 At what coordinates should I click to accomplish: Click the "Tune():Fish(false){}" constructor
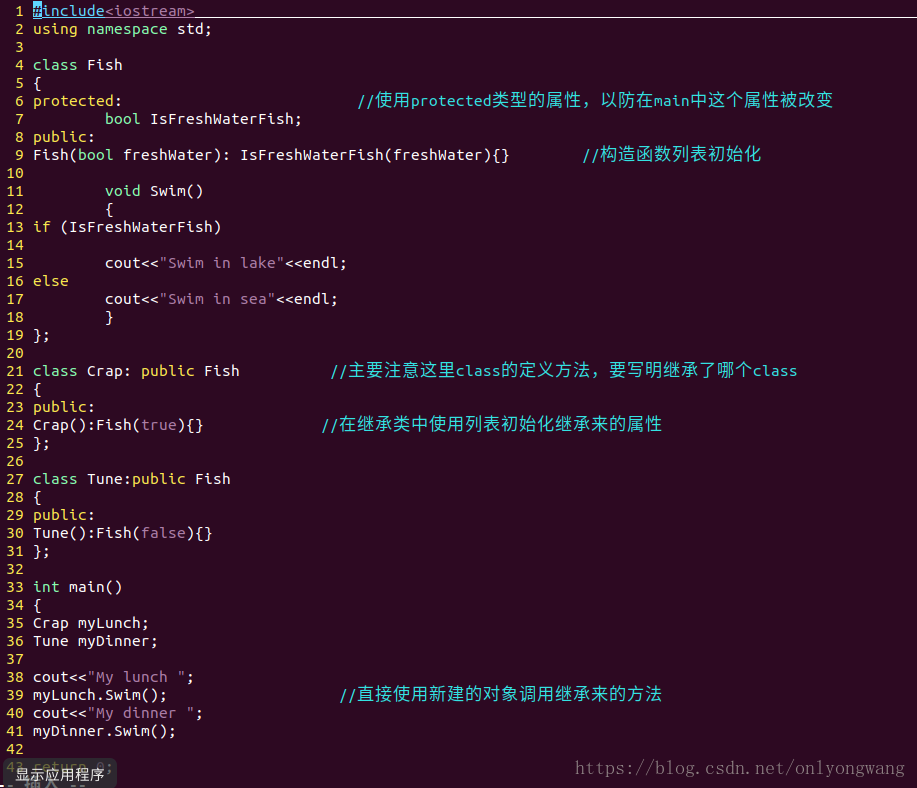point(123,533)
